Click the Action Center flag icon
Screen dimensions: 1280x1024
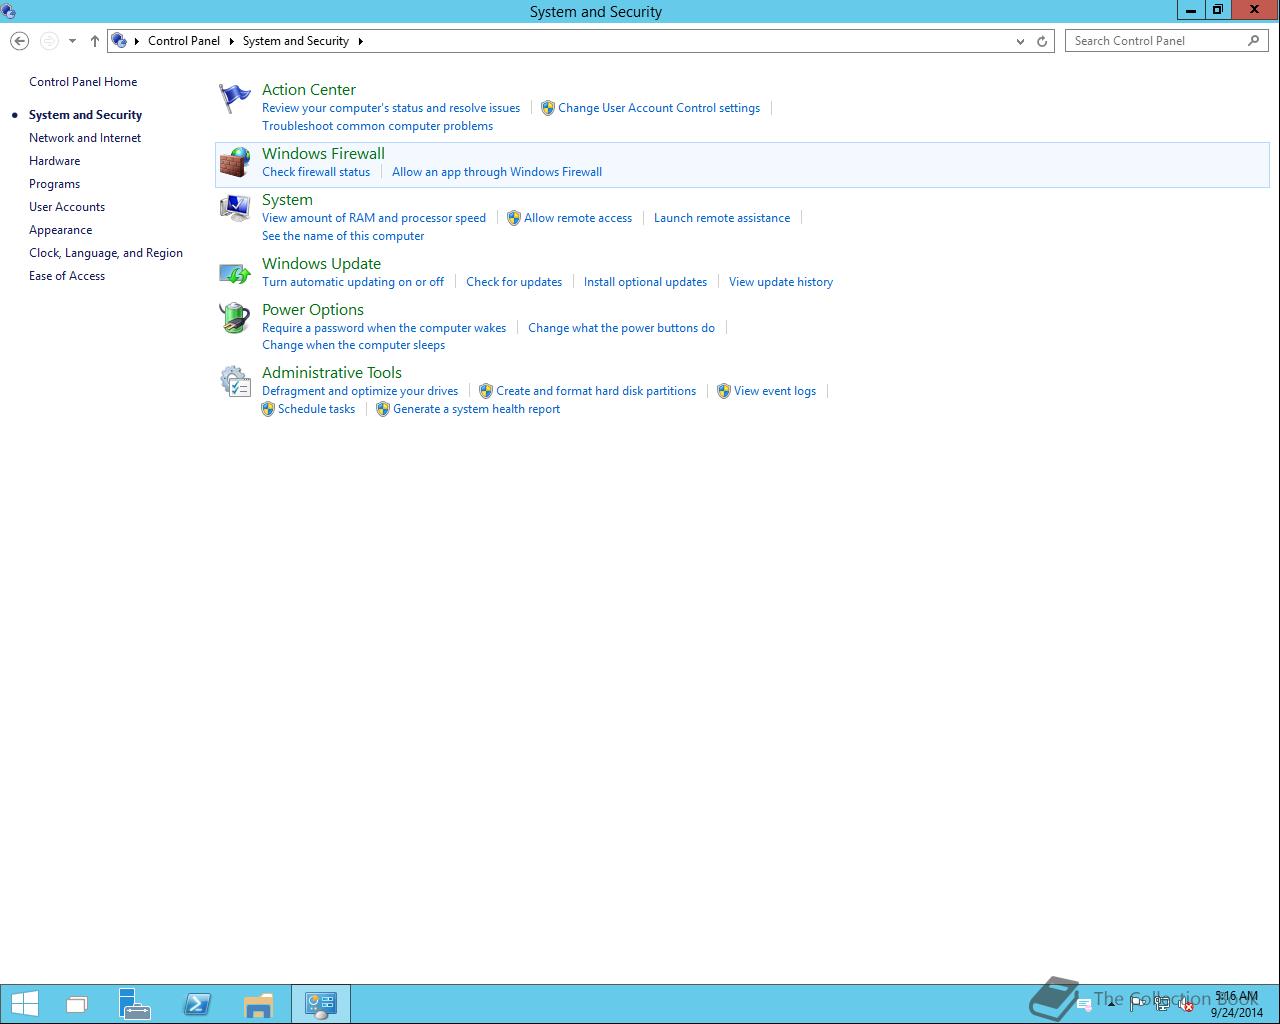(x=235, y=98)
